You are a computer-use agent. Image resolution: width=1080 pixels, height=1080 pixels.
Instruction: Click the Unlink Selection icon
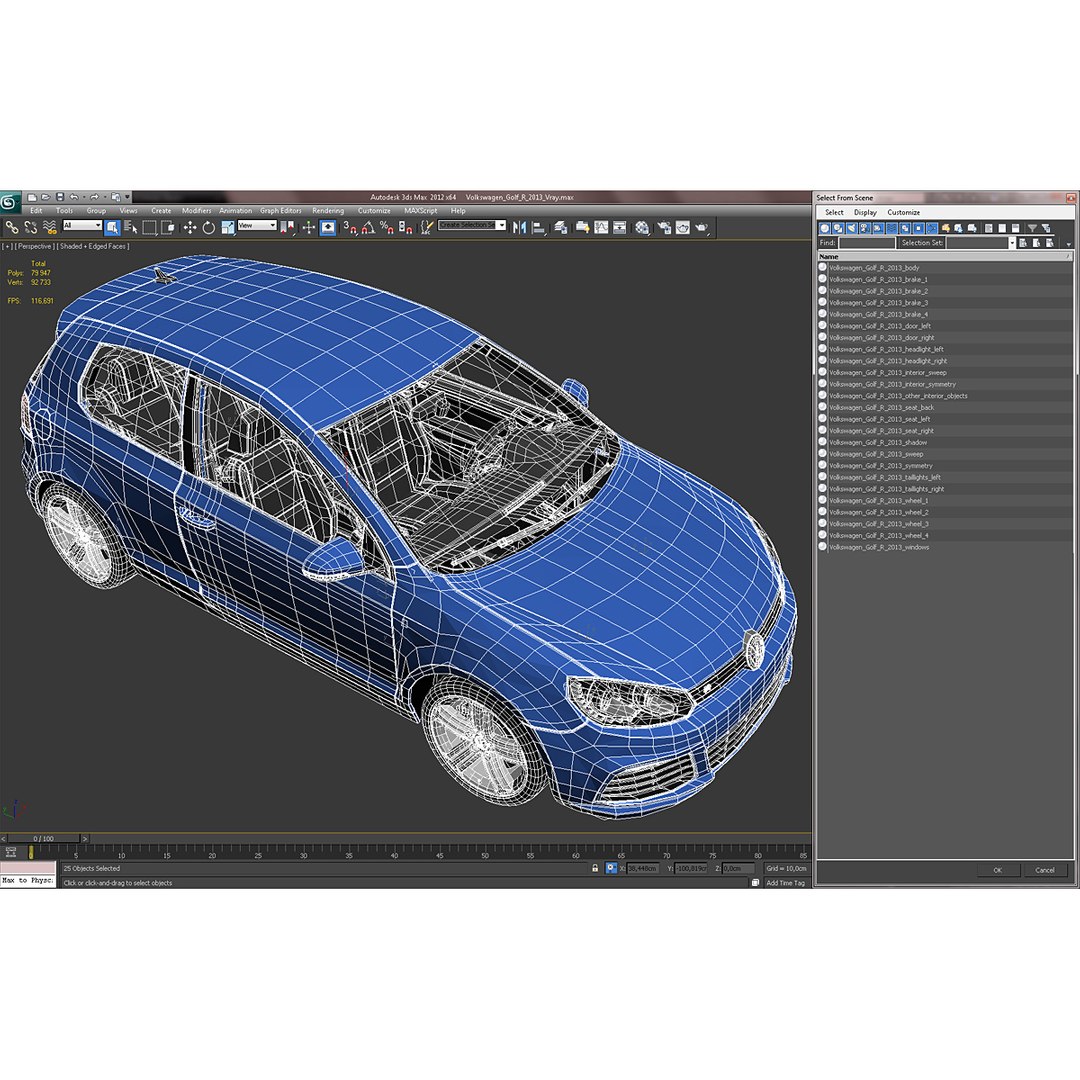(31, 227)
